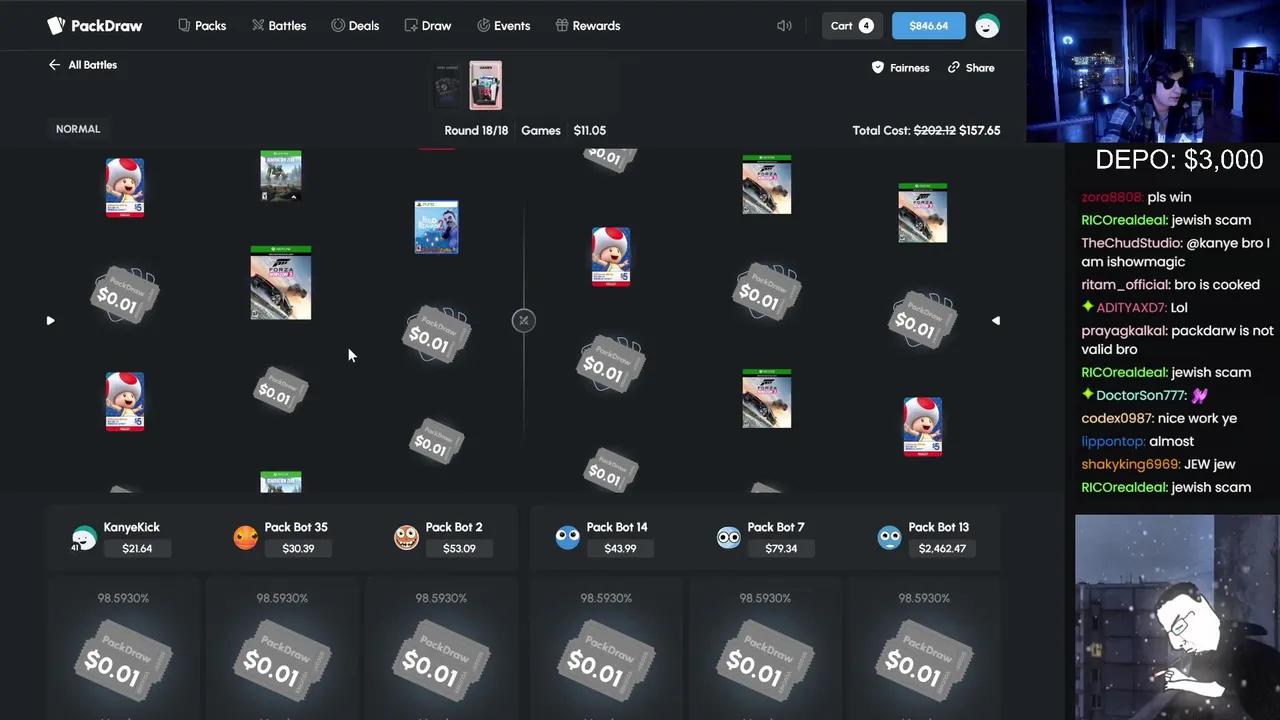Open the Cart with 4 items
This screenshot has height=720, width=1280.
[x=852, y=26]
